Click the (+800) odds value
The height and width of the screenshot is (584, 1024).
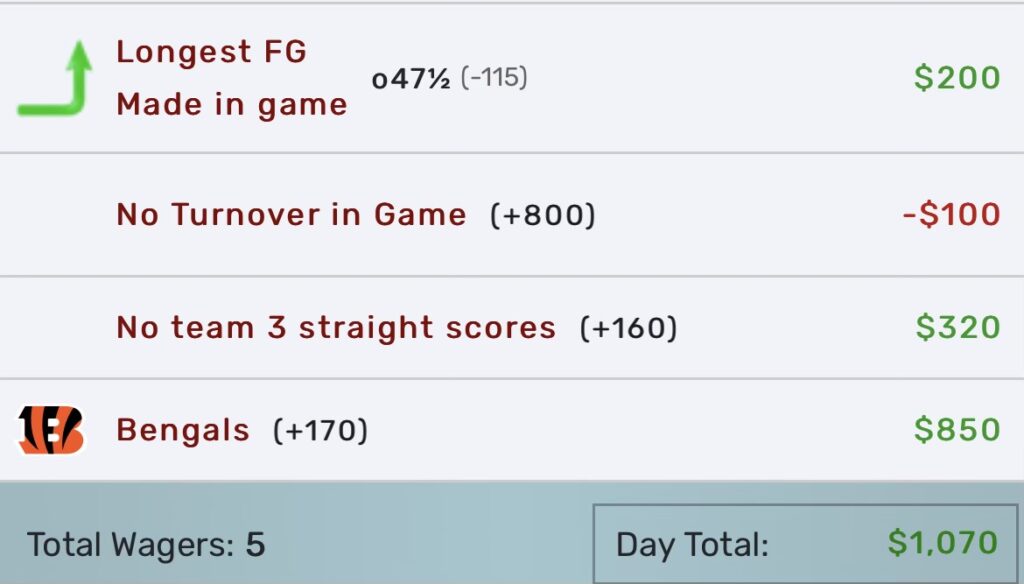coord(543,215)
